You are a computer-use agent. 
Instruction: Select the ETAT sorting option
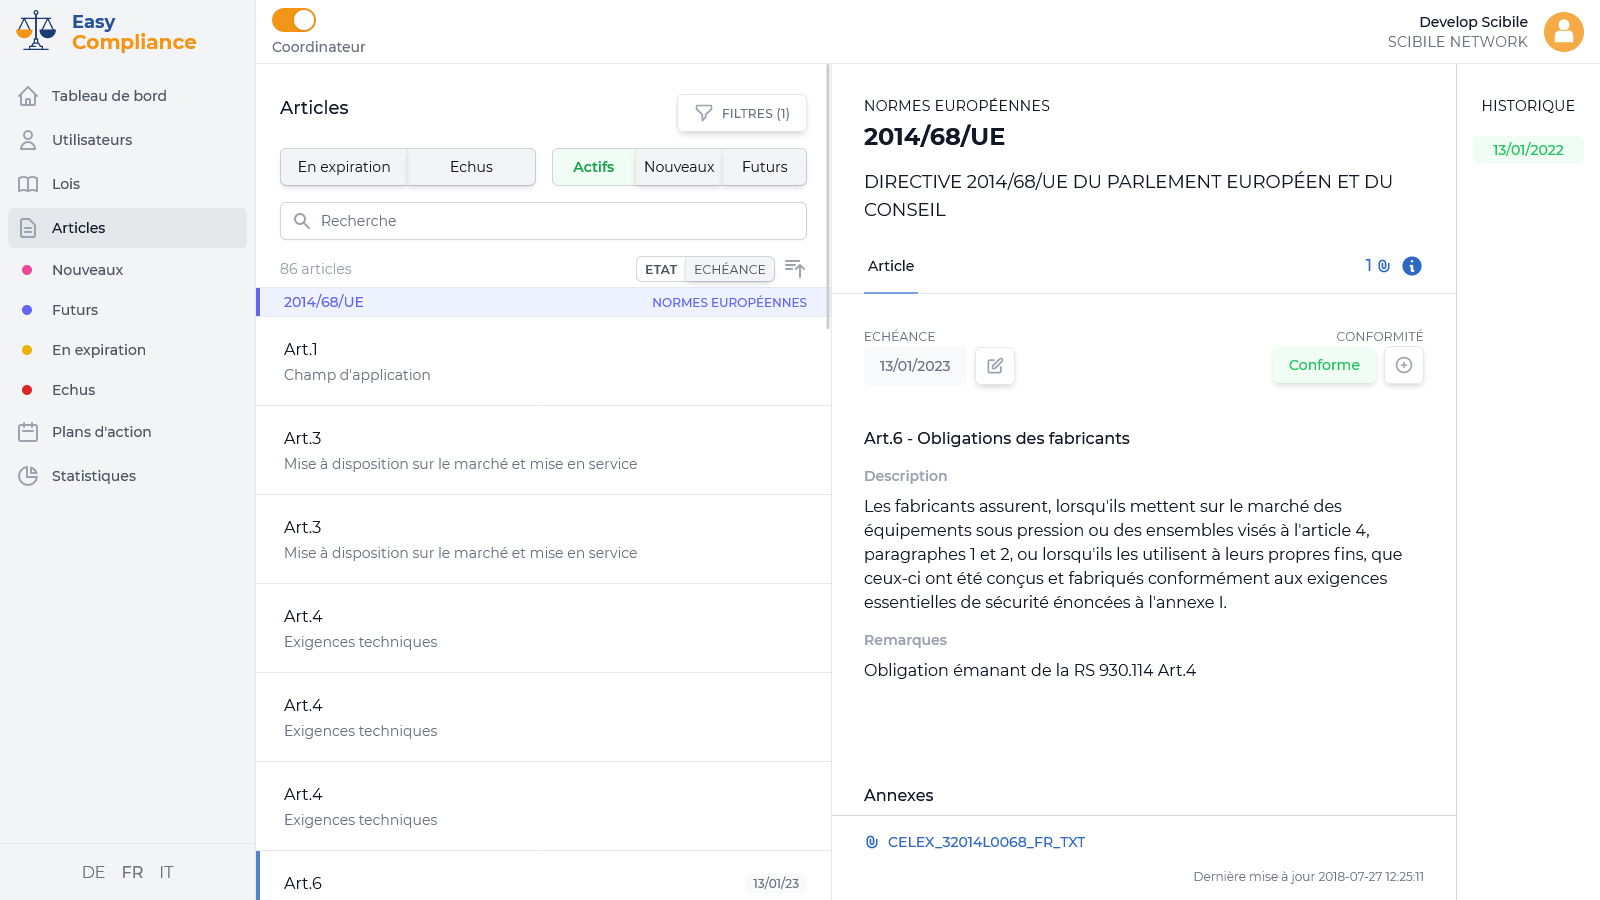tap(660, 269)
